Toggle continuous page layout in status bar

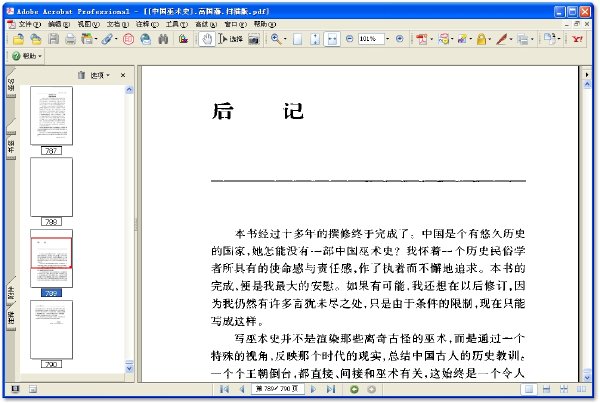pos(546,389)
